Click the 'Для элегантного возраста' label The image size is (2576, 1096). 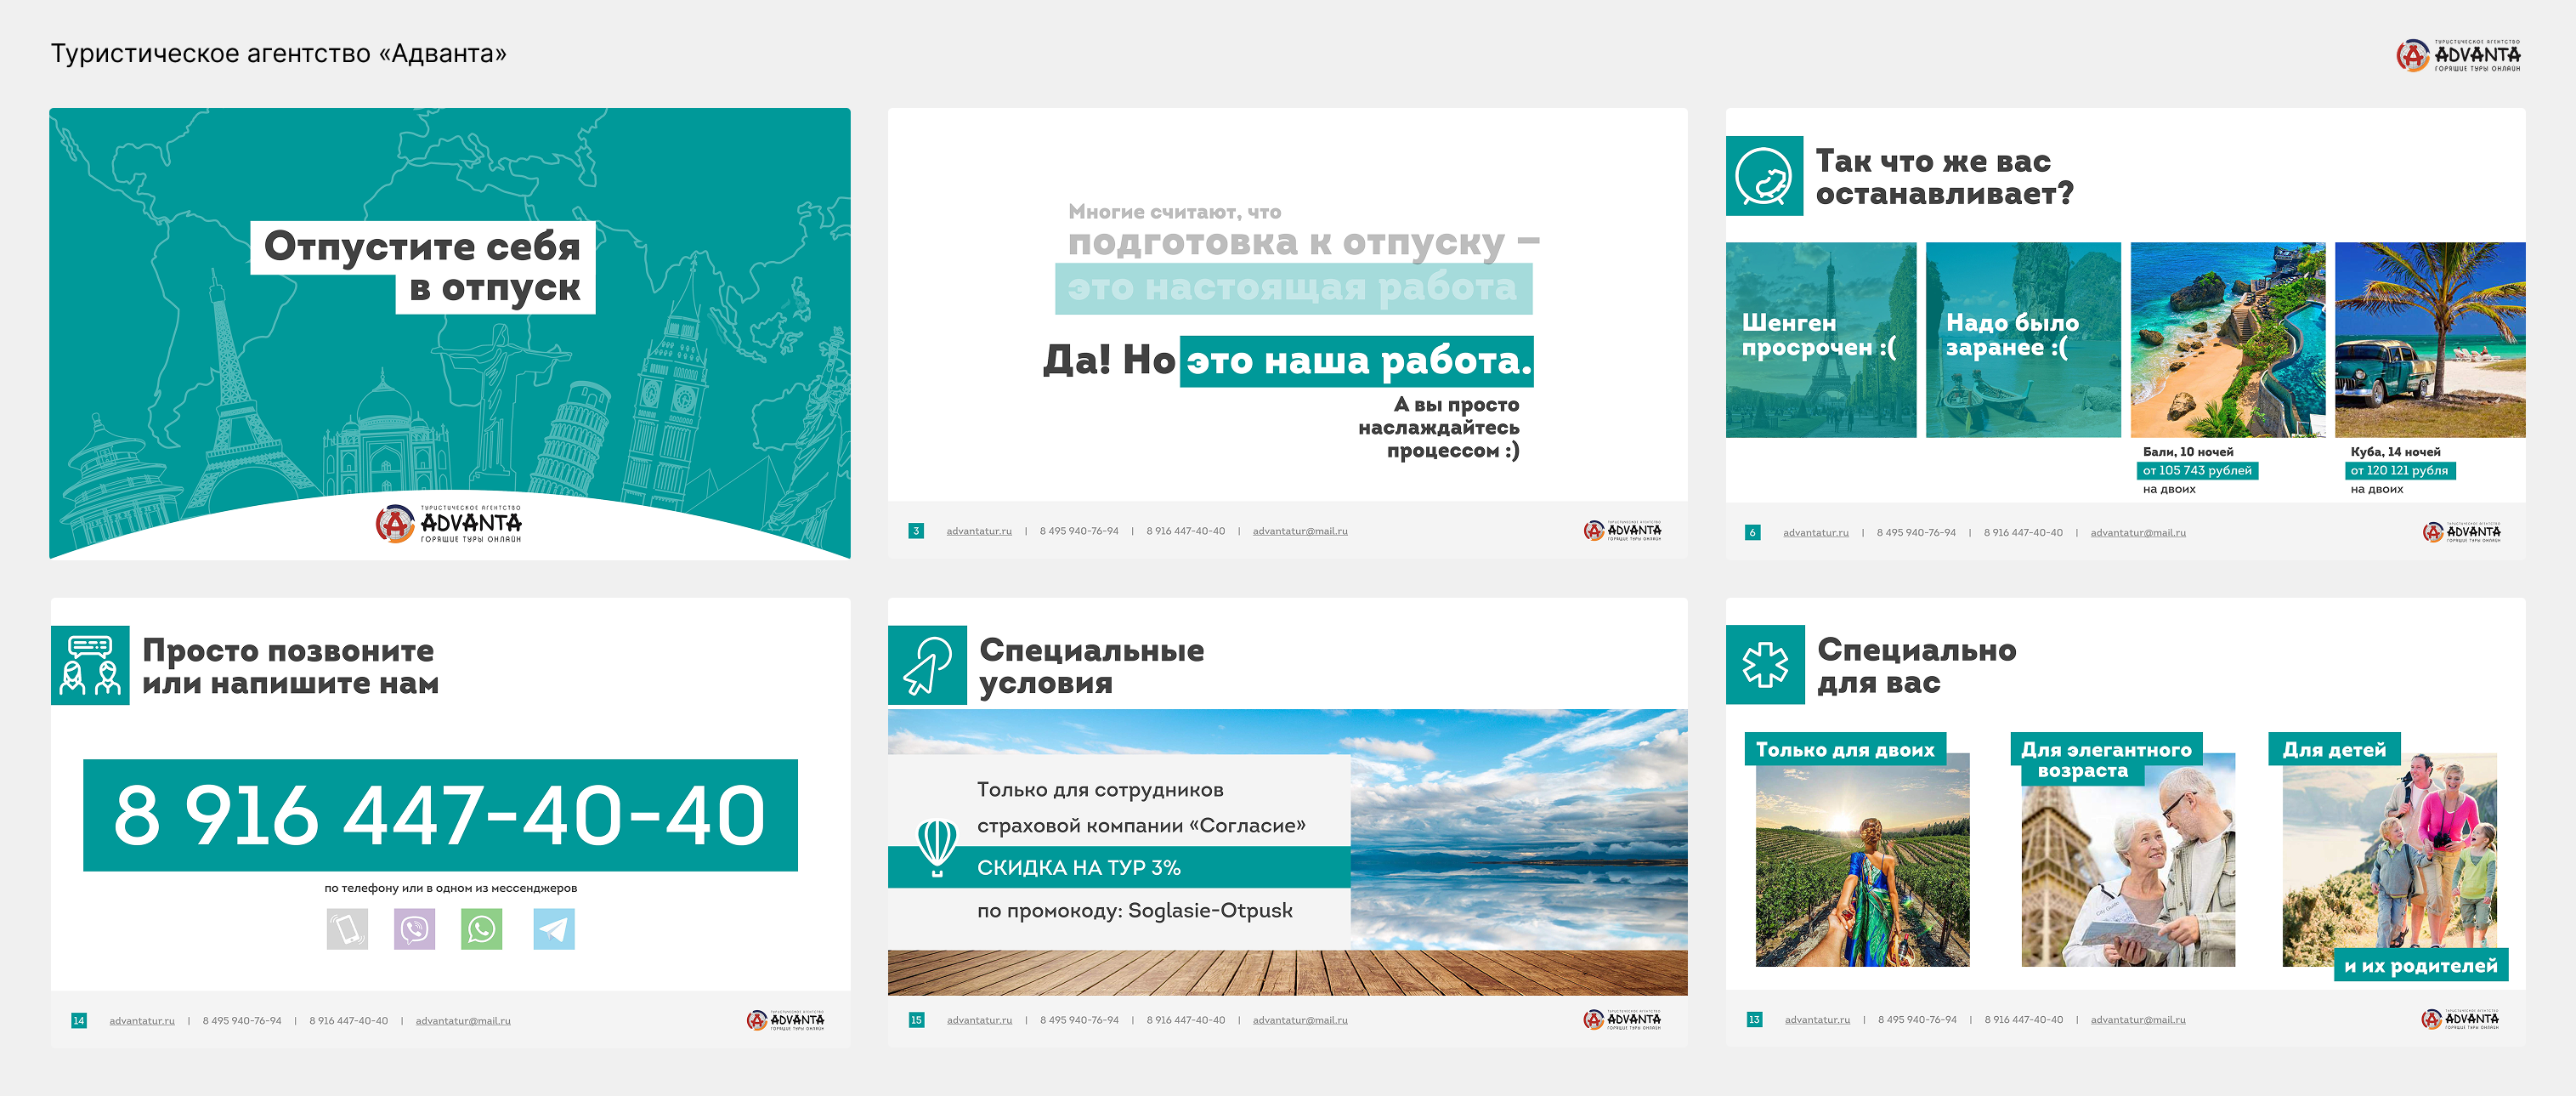[x=2106, y=760]
